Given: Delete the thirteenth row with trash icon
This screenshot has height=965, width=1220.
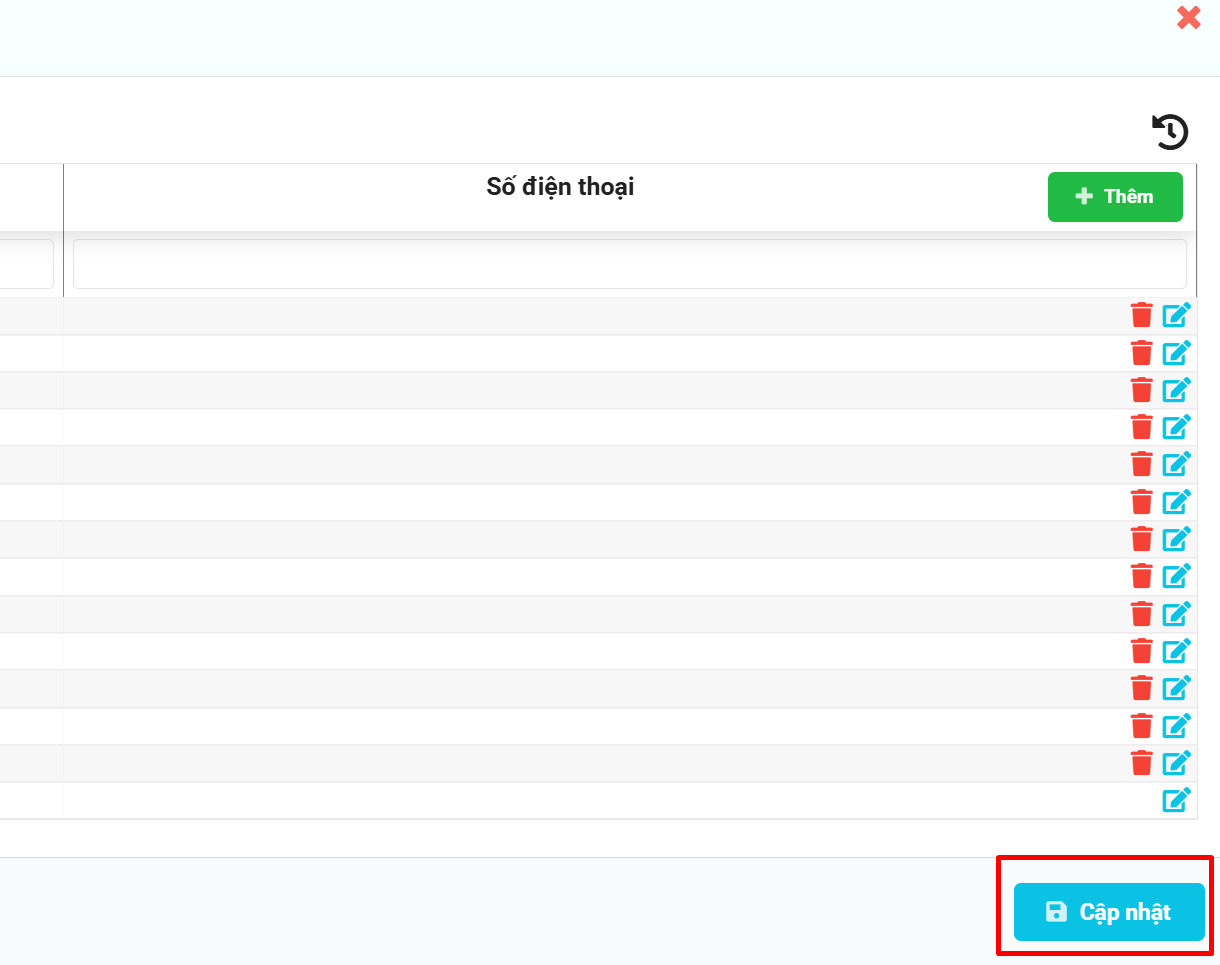Looking at the screenshot, I should pos(1141,762).
